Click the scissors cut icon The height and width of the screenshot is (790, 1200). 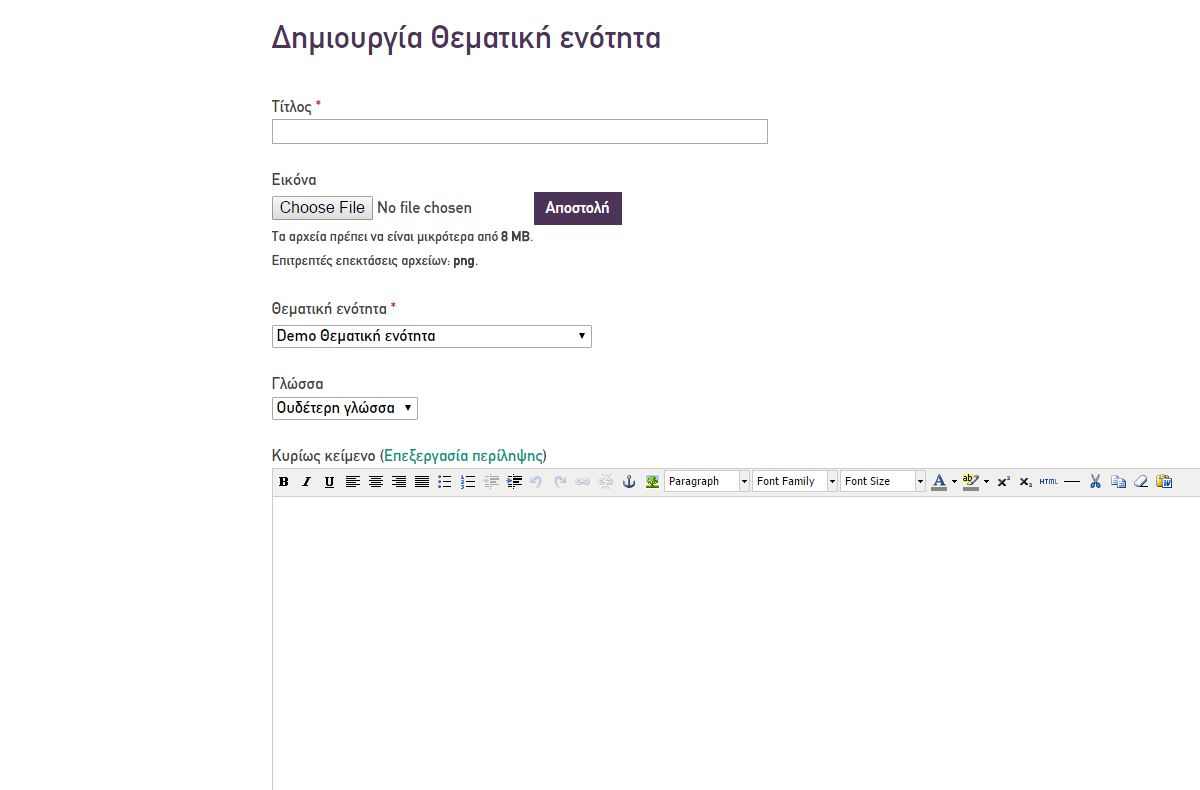pyautogui.click(x=1095, y=482)
